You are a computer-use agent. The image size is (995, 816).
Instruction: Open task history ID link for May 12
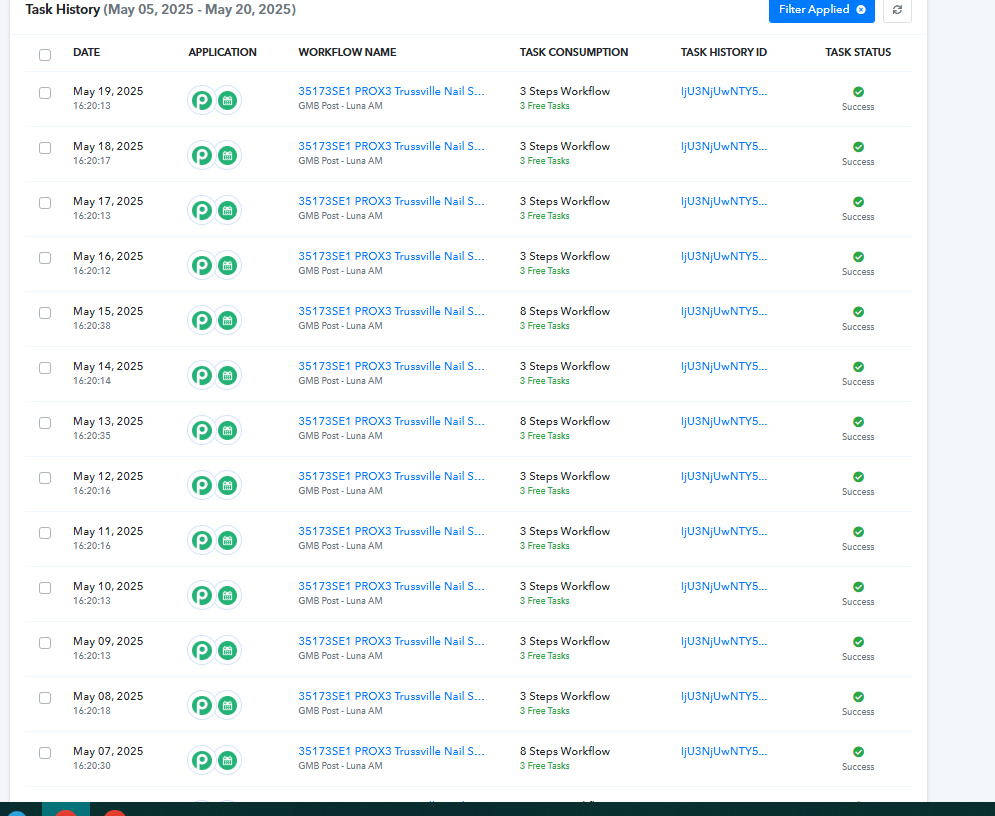coord(723,477)
